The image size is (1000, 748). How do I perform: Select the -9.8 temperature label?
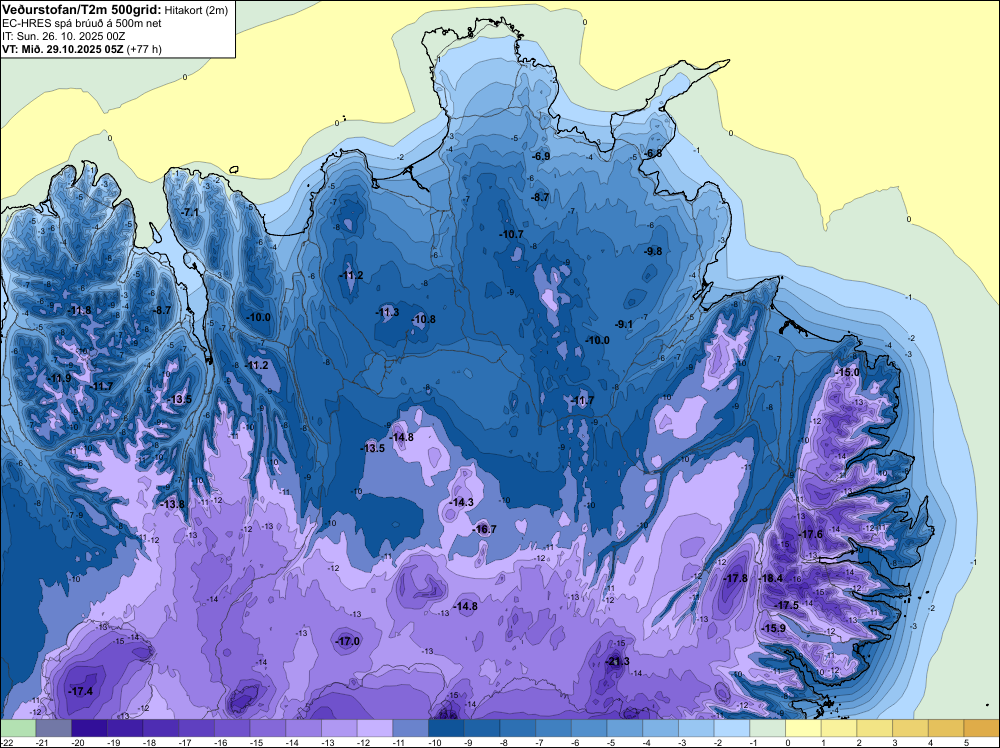654,251
